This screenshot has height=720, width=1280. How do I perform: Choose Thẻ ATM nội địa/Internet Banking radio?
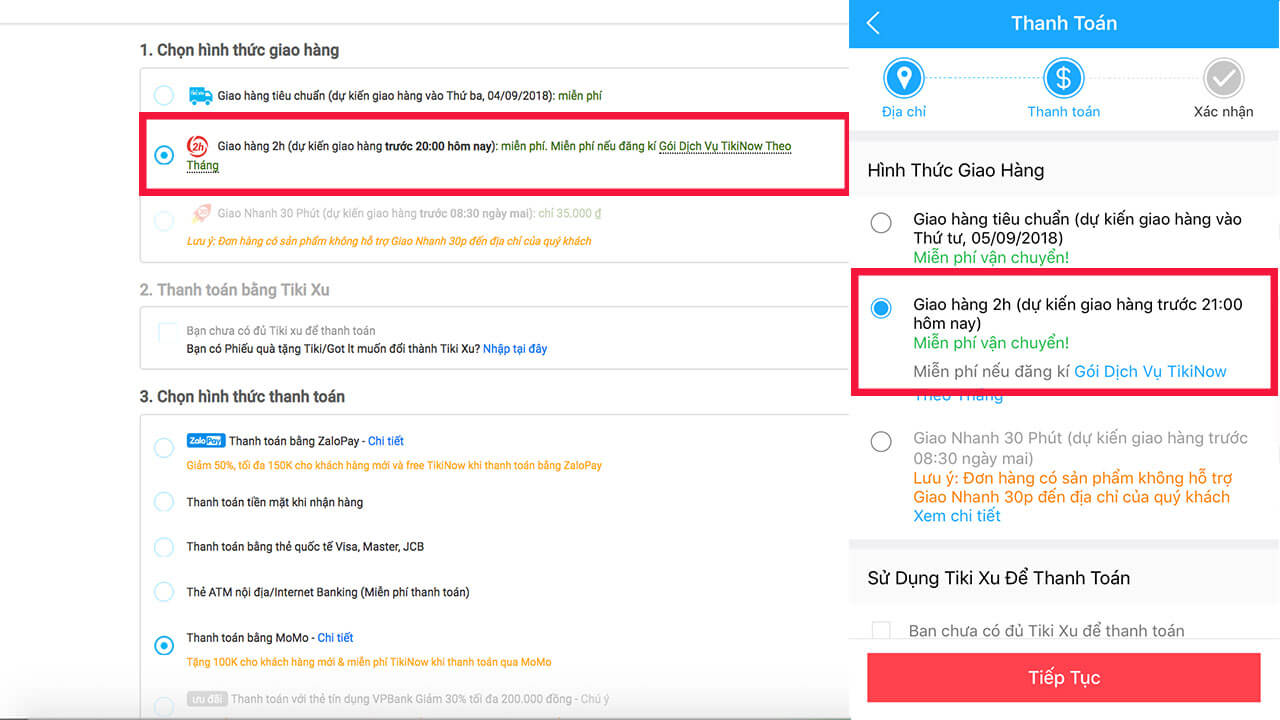(x=164, y=592)
